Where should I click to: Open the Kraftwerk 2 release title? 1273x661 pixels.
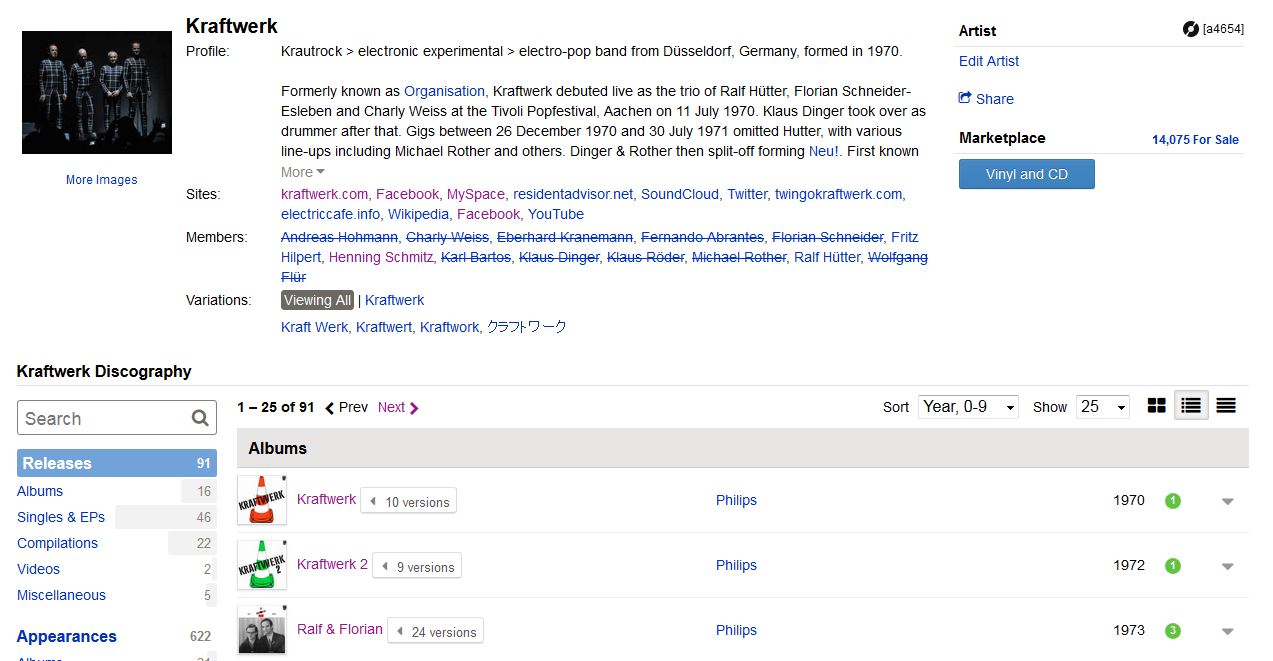(x=332, y=564)
